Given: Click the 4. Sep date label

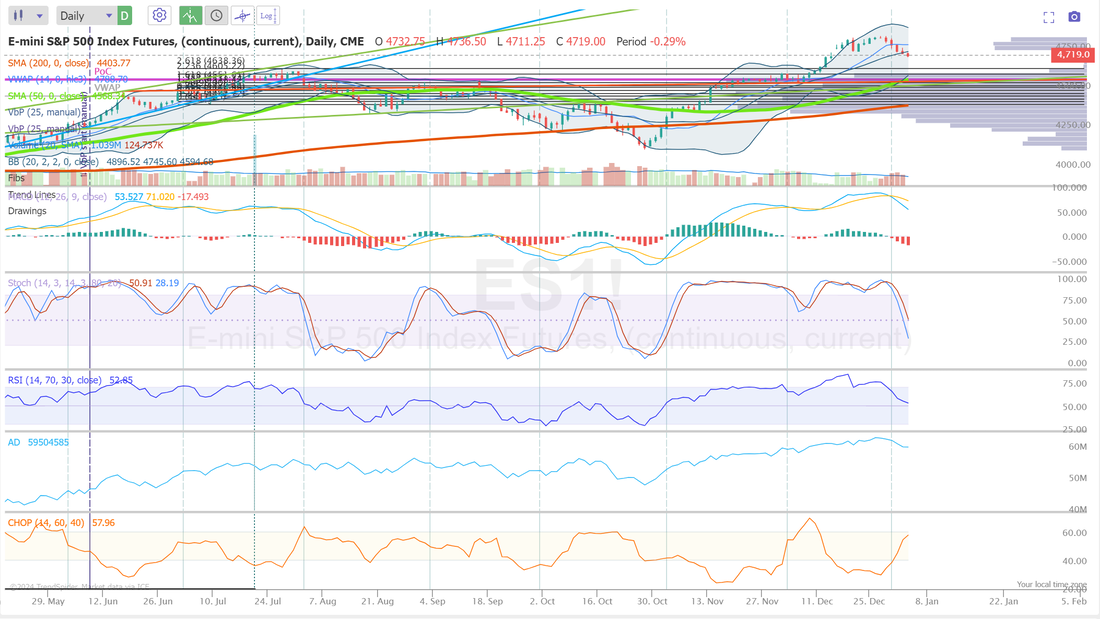Looking at the screenshot, I should click(432, 601).
